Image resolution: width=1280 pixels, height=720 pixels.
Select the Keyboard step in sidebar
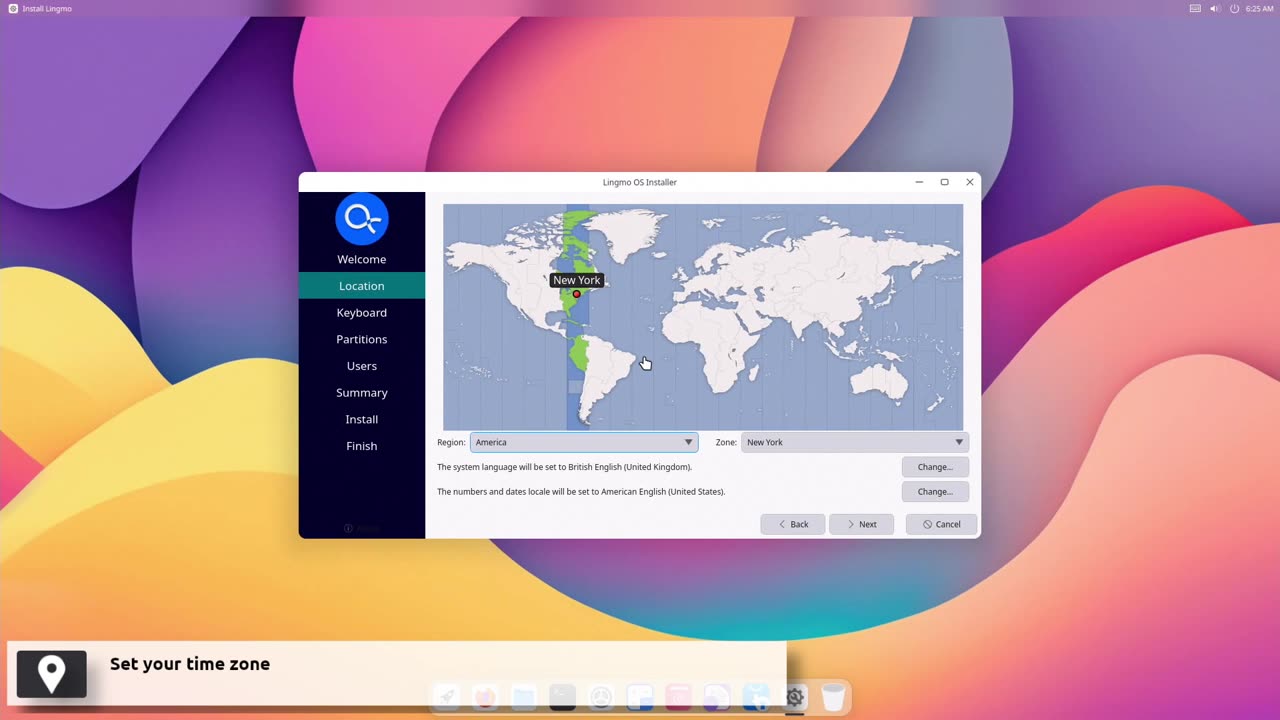click(361, 313)
